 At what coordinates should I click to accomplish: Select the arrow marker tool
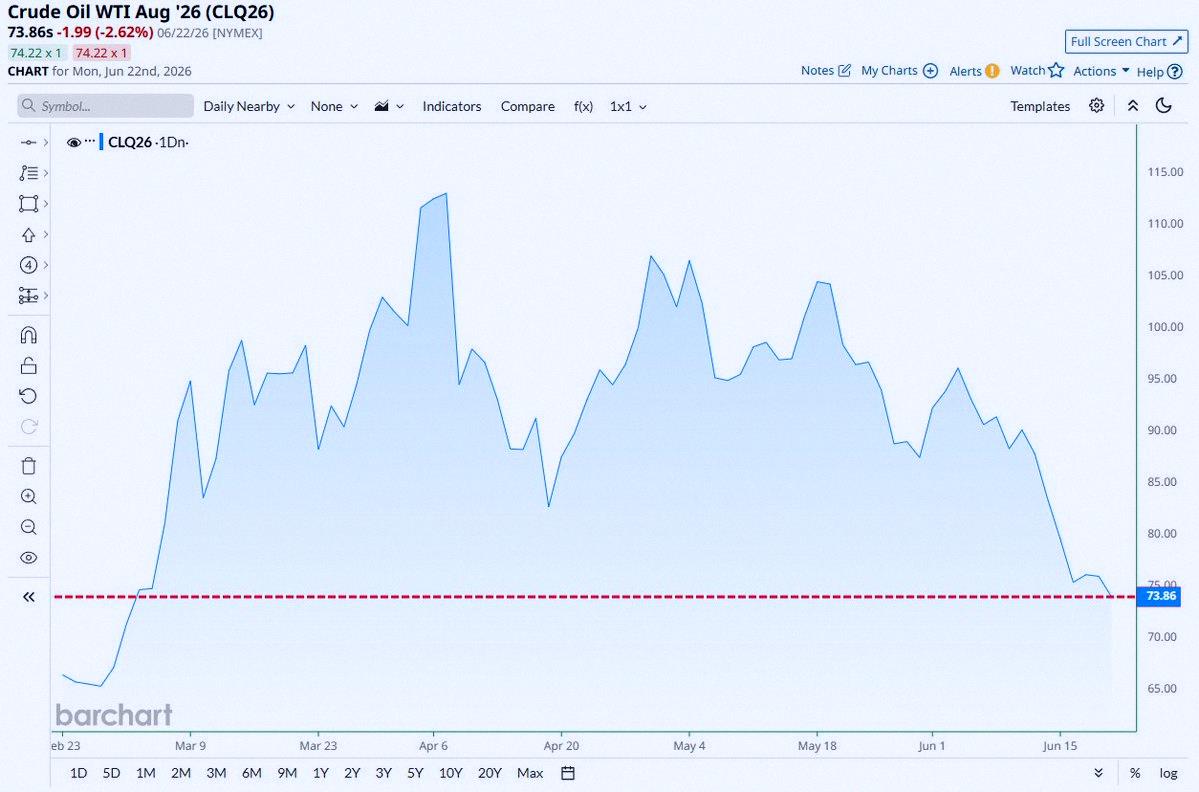pyautogui.click(x=28, y=235)
